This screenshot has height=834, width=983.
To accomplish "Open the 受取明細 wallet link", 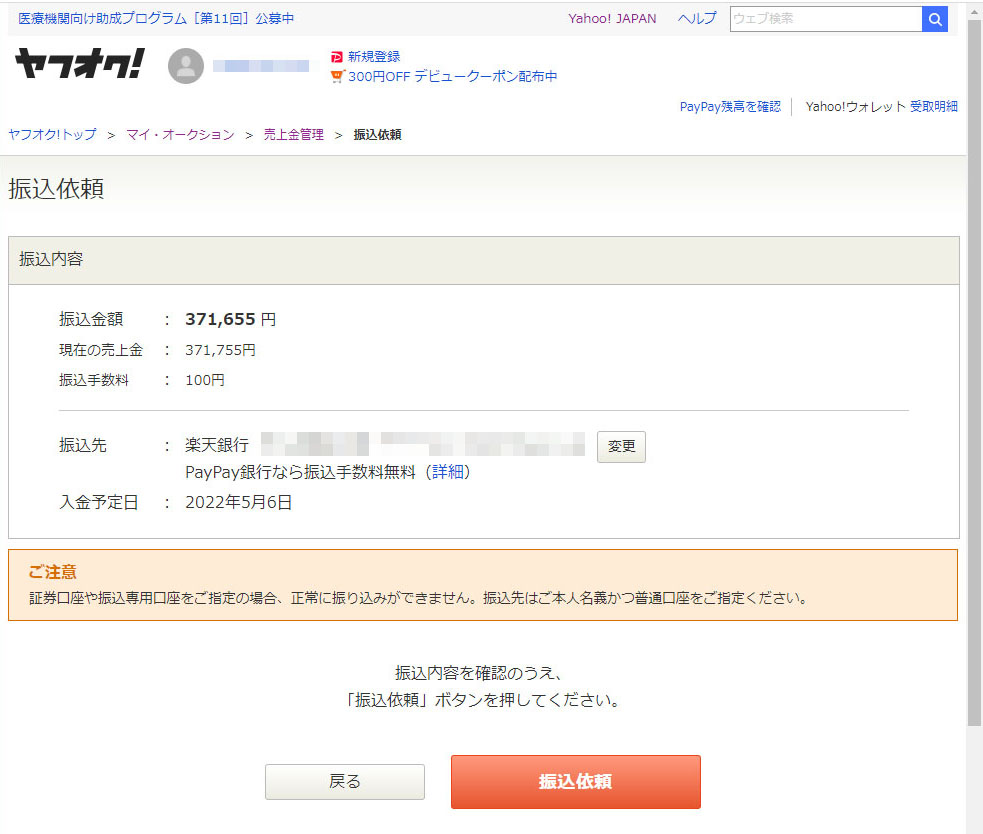I will tap(933, 107).
